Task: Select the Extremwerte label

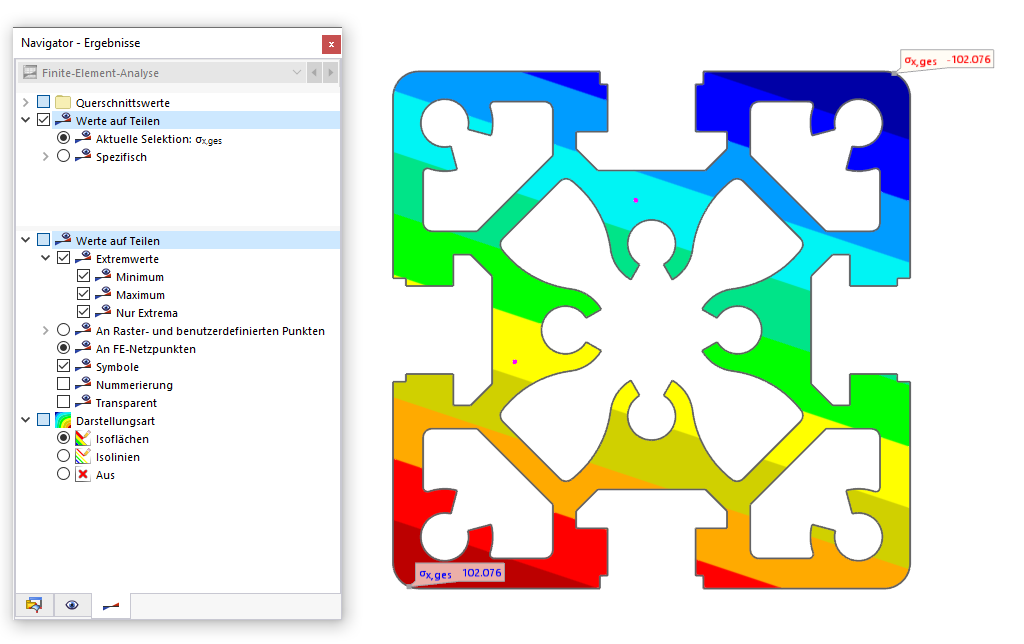Action: point(127,259)
